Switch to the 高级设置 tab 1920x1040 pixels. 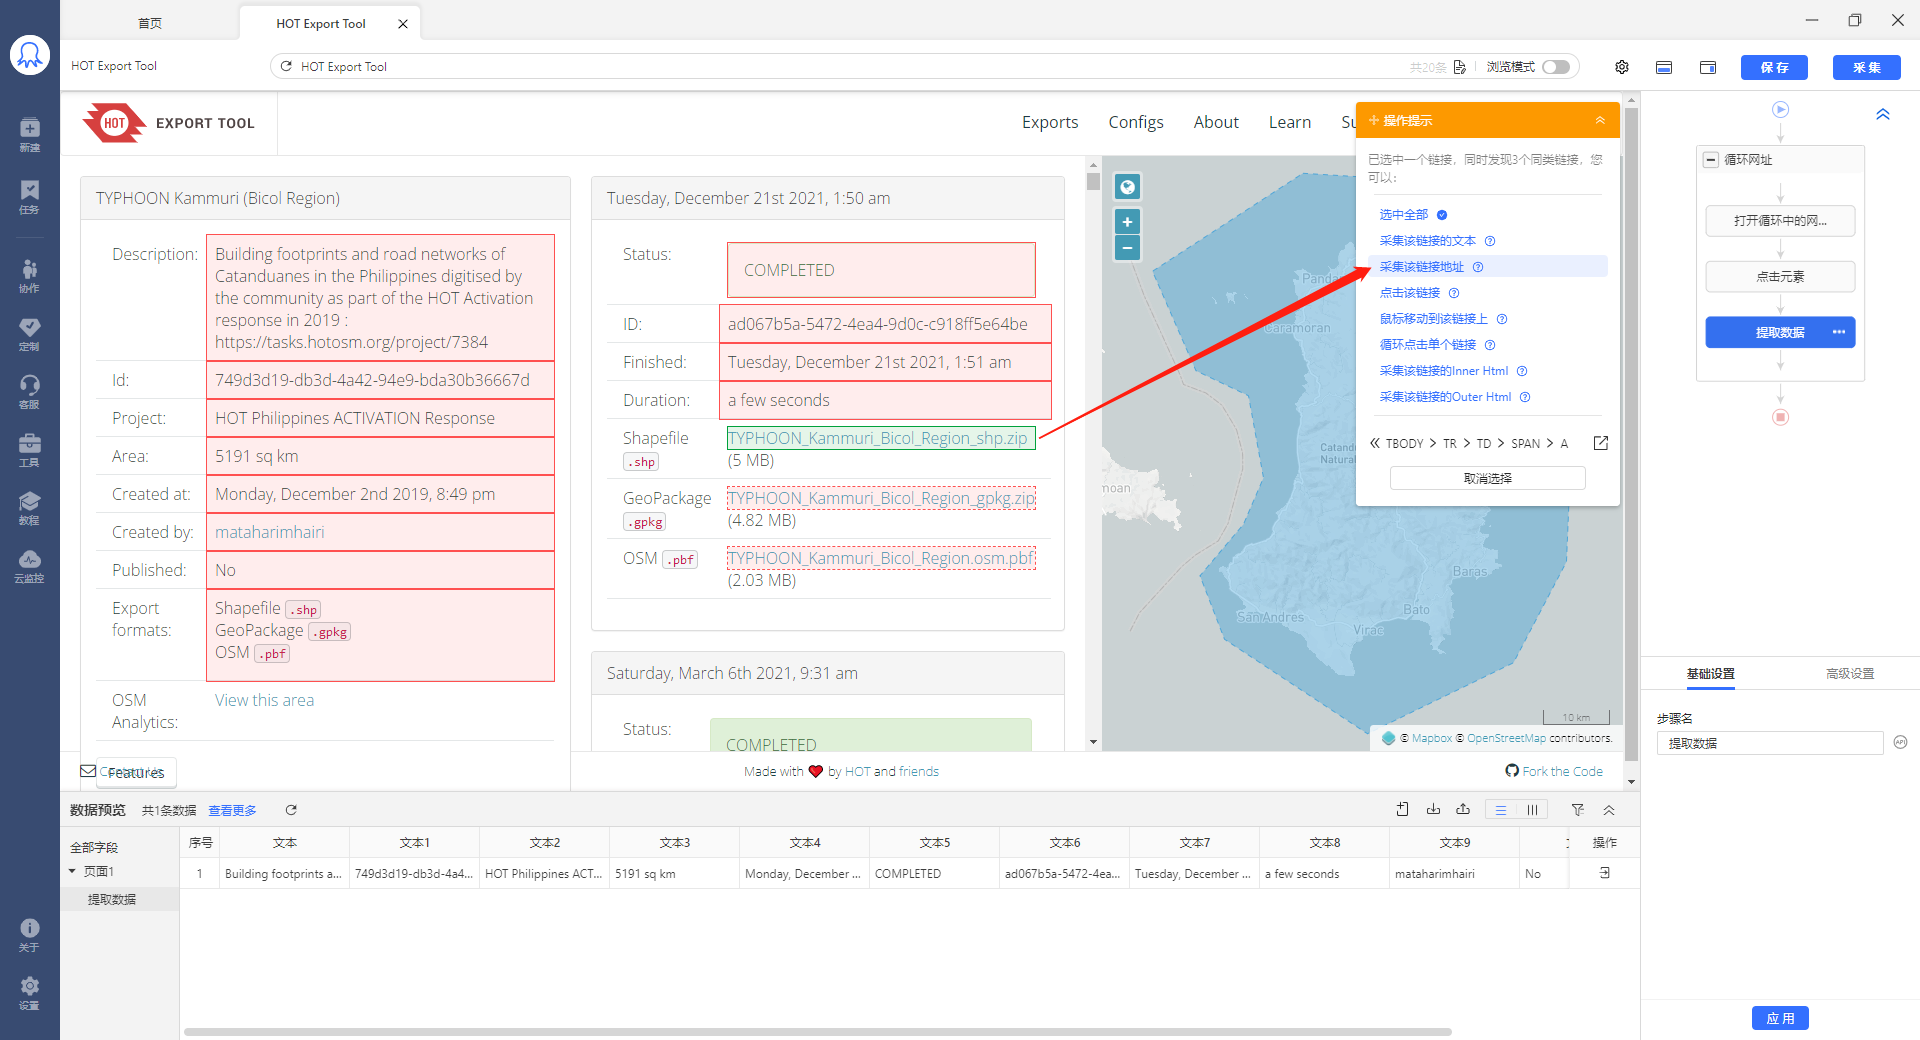point(1850,673)
